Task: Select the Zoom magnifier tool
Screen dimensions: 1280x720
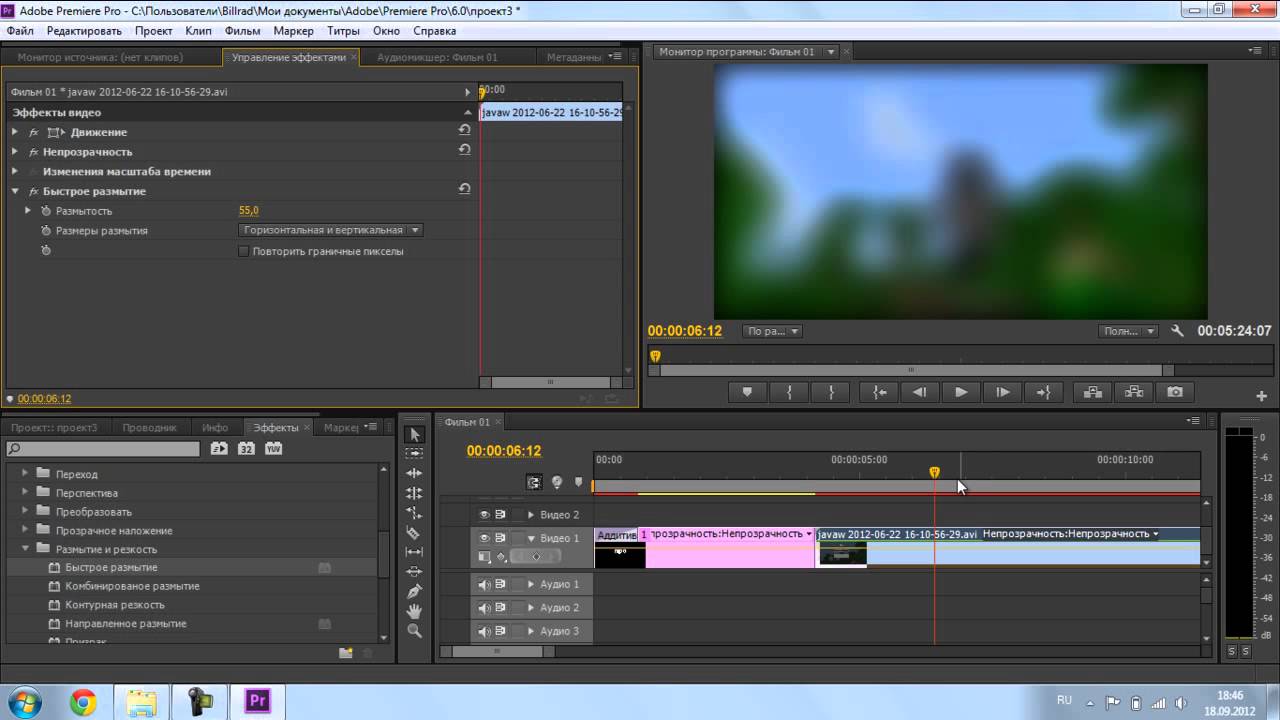Action: pos(415,631)
